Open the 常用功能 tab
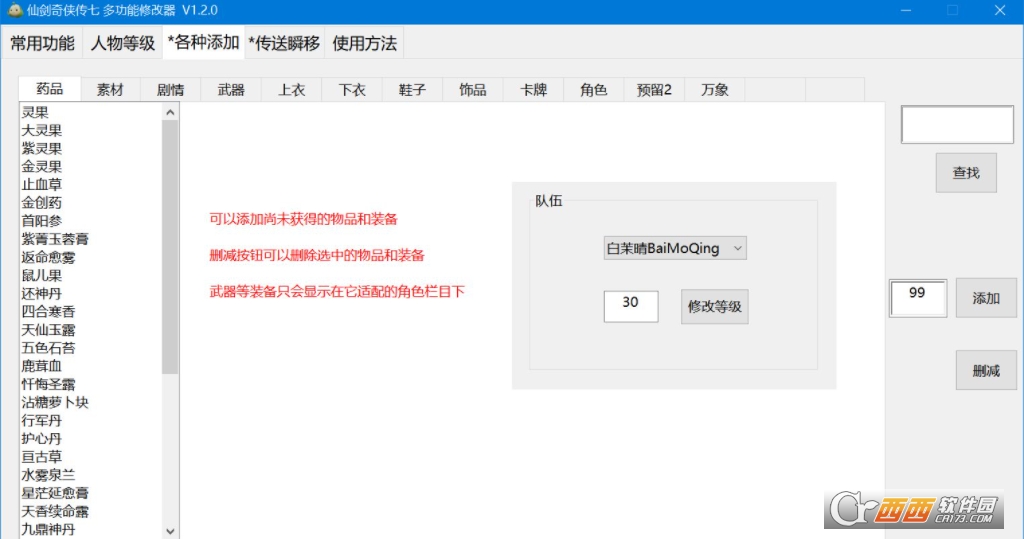 [x=42, y=43]
